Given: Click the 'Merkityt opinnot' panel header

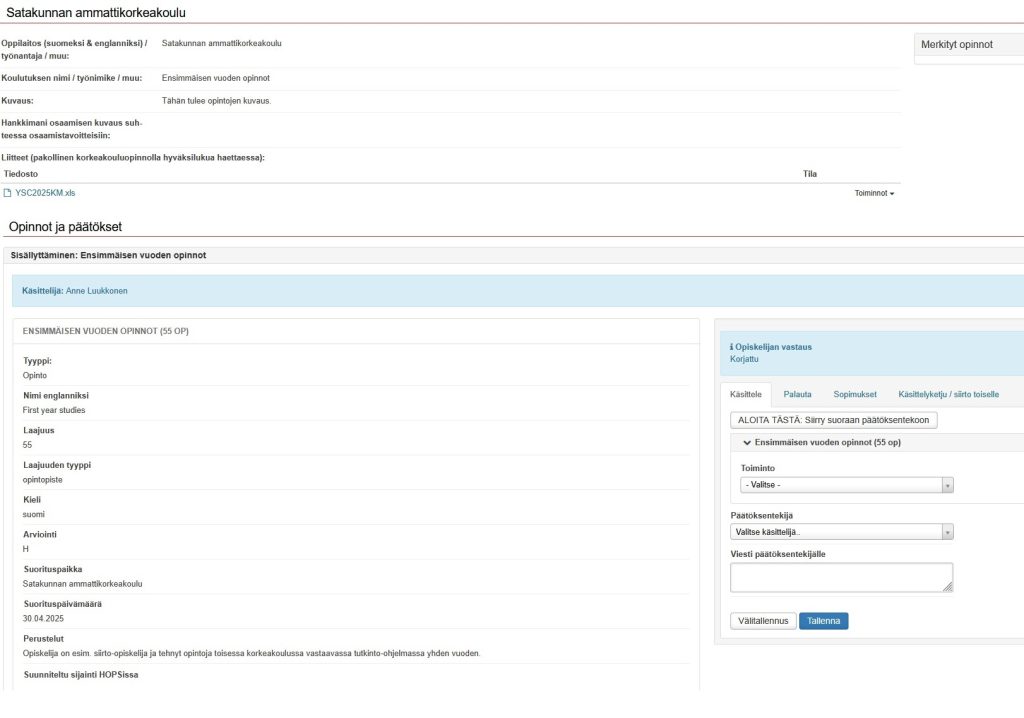Looking at the screenshot, I should point(956,44).
